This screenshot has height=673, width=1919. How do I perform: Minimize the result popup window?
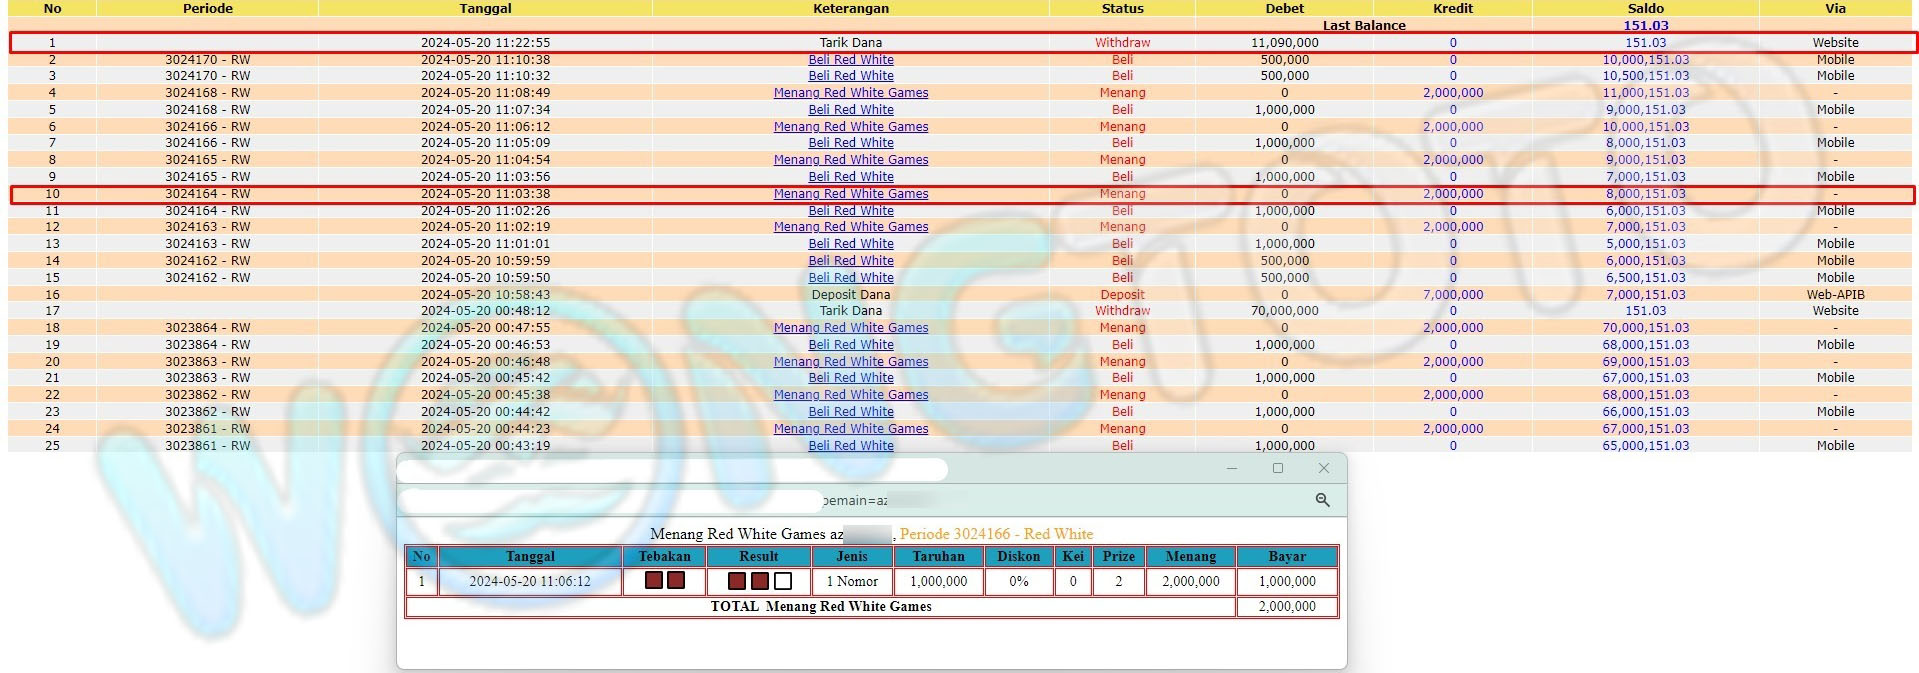point(1231,468)
